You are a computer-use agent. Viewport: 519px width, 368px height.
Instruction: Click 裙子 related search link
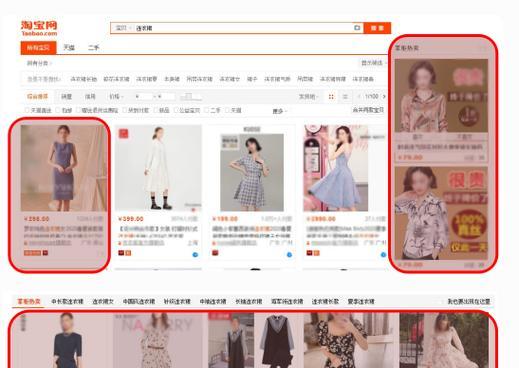coord(252,79)
